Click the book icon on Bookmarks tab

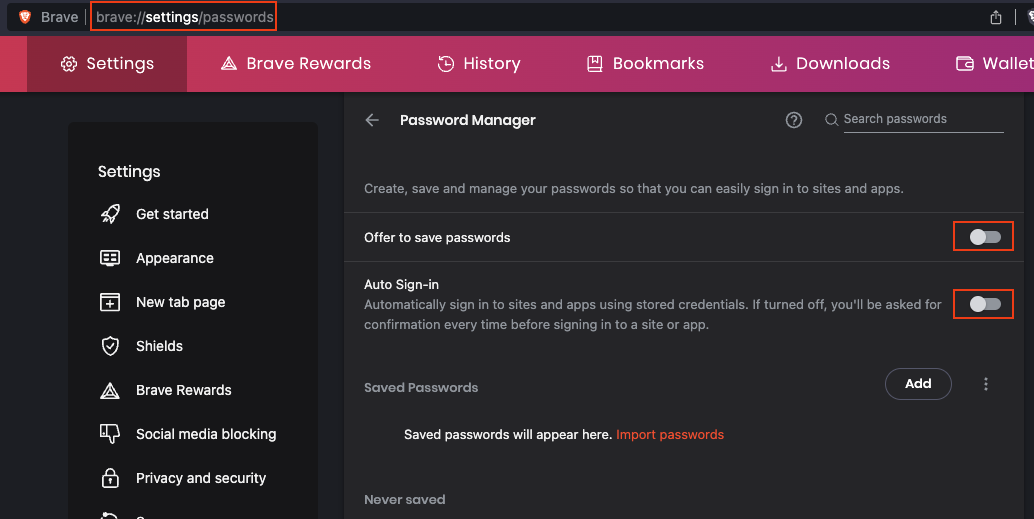point(595,63)
